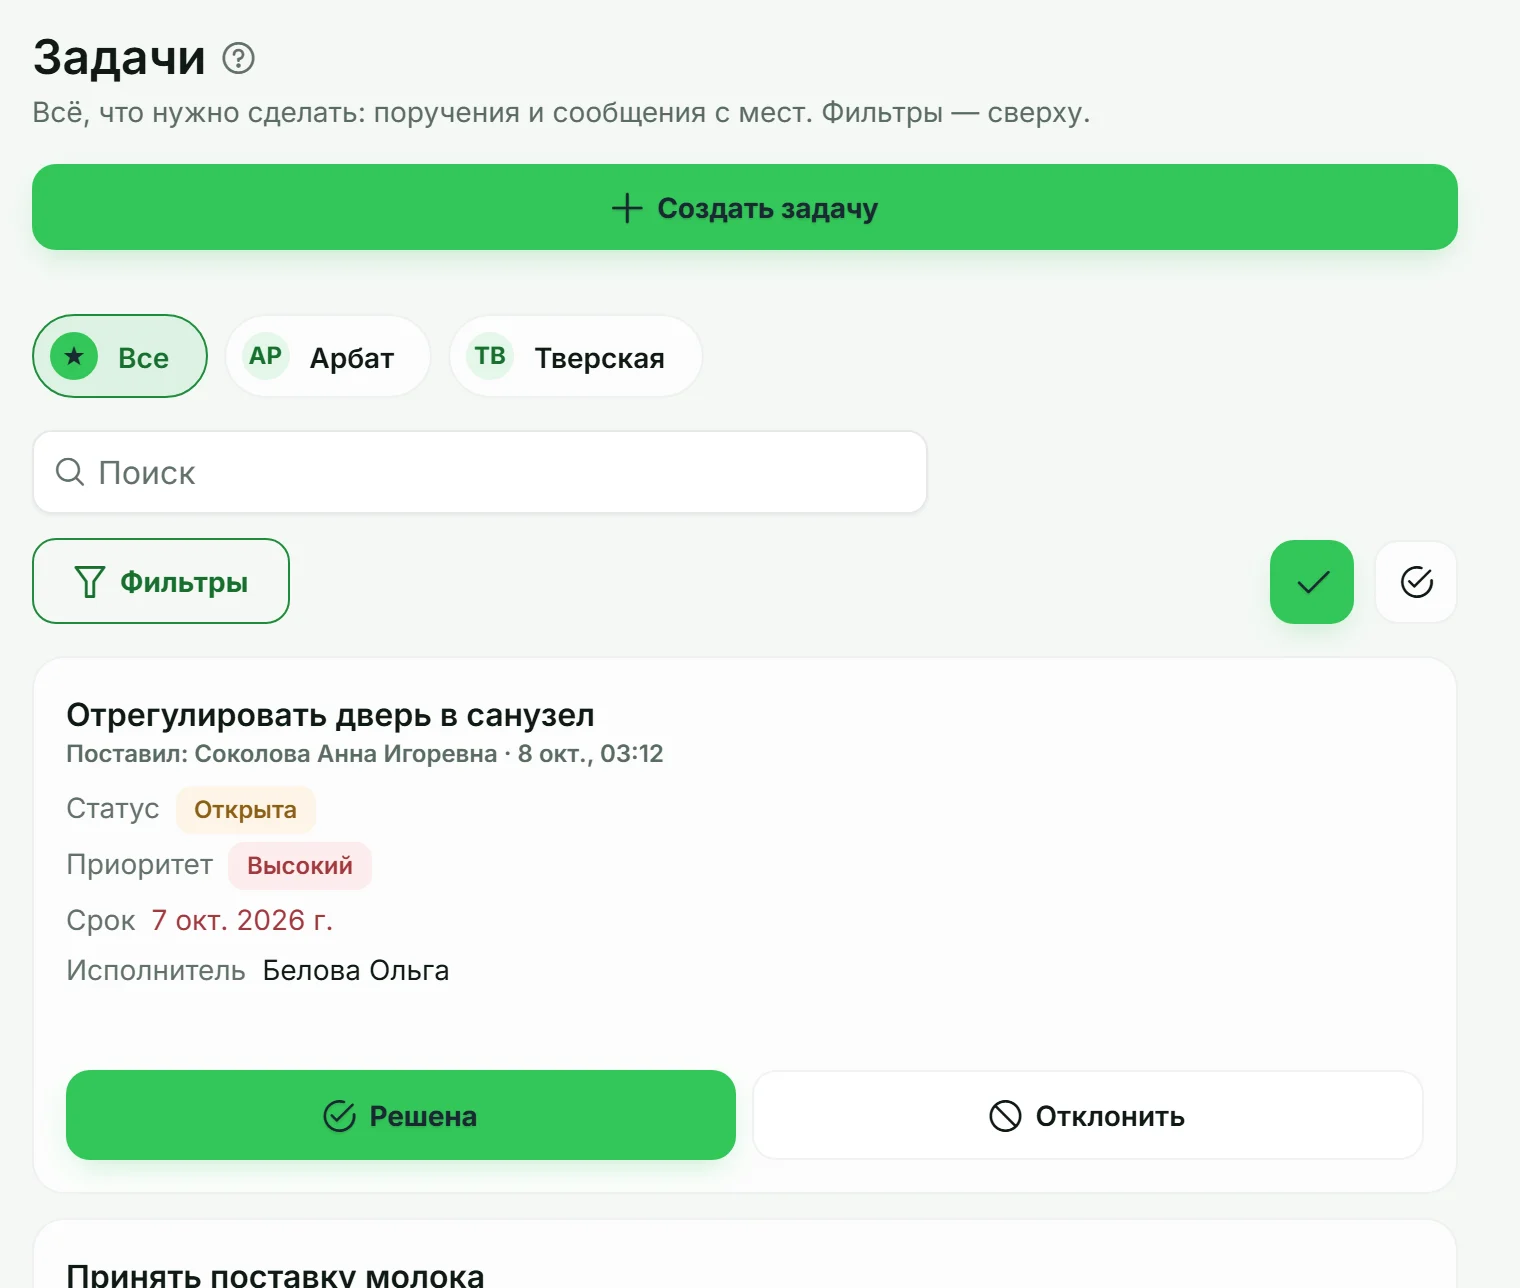Click the deadline 7 окт. 2026 г.

[x=242, y=920]
